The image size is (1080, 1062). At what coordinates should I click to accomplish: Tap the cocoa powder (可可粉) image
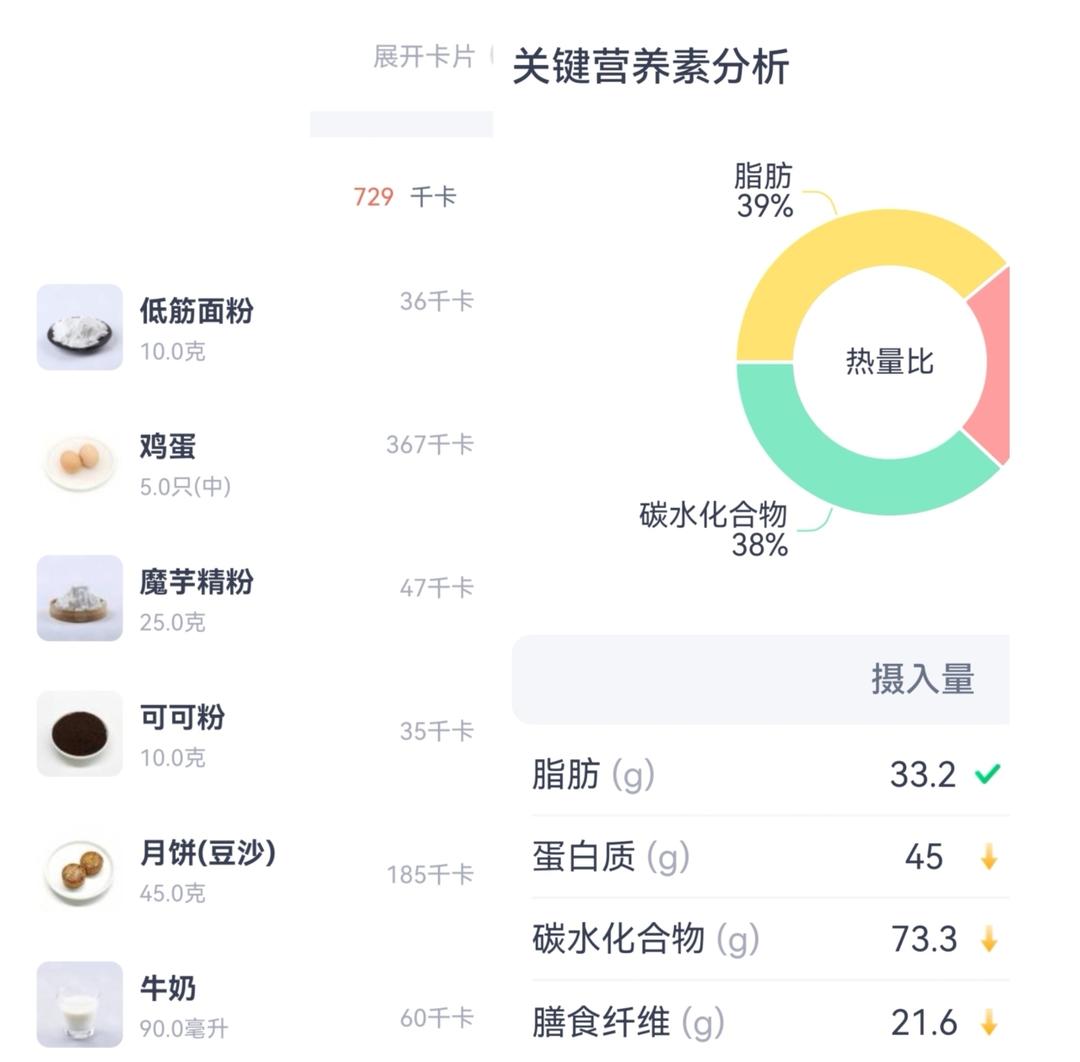click(x=80, y=734)
